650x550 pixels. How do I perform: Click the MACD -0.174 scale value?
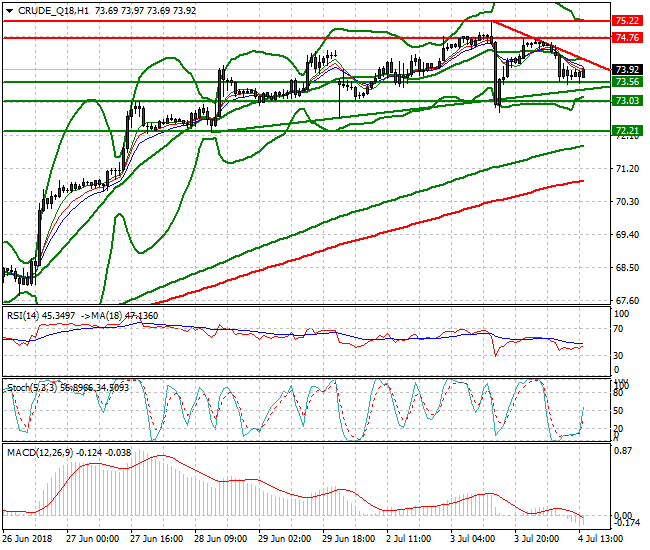point(626,523)
